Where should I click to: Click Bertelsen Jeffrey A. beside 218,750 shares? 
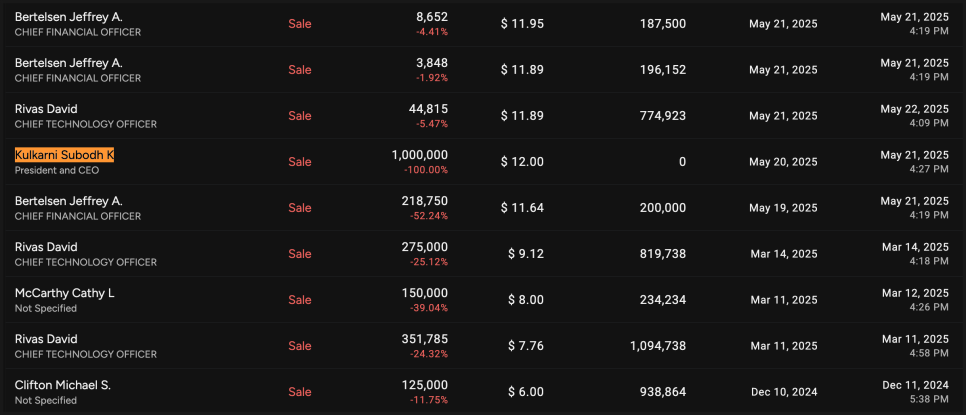pyautogui.click(x=68, y=201)
